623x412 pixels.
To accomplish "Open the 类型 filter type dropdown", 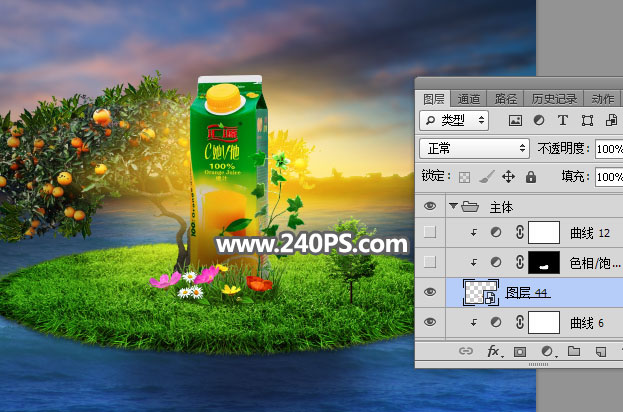I will 454,120.
